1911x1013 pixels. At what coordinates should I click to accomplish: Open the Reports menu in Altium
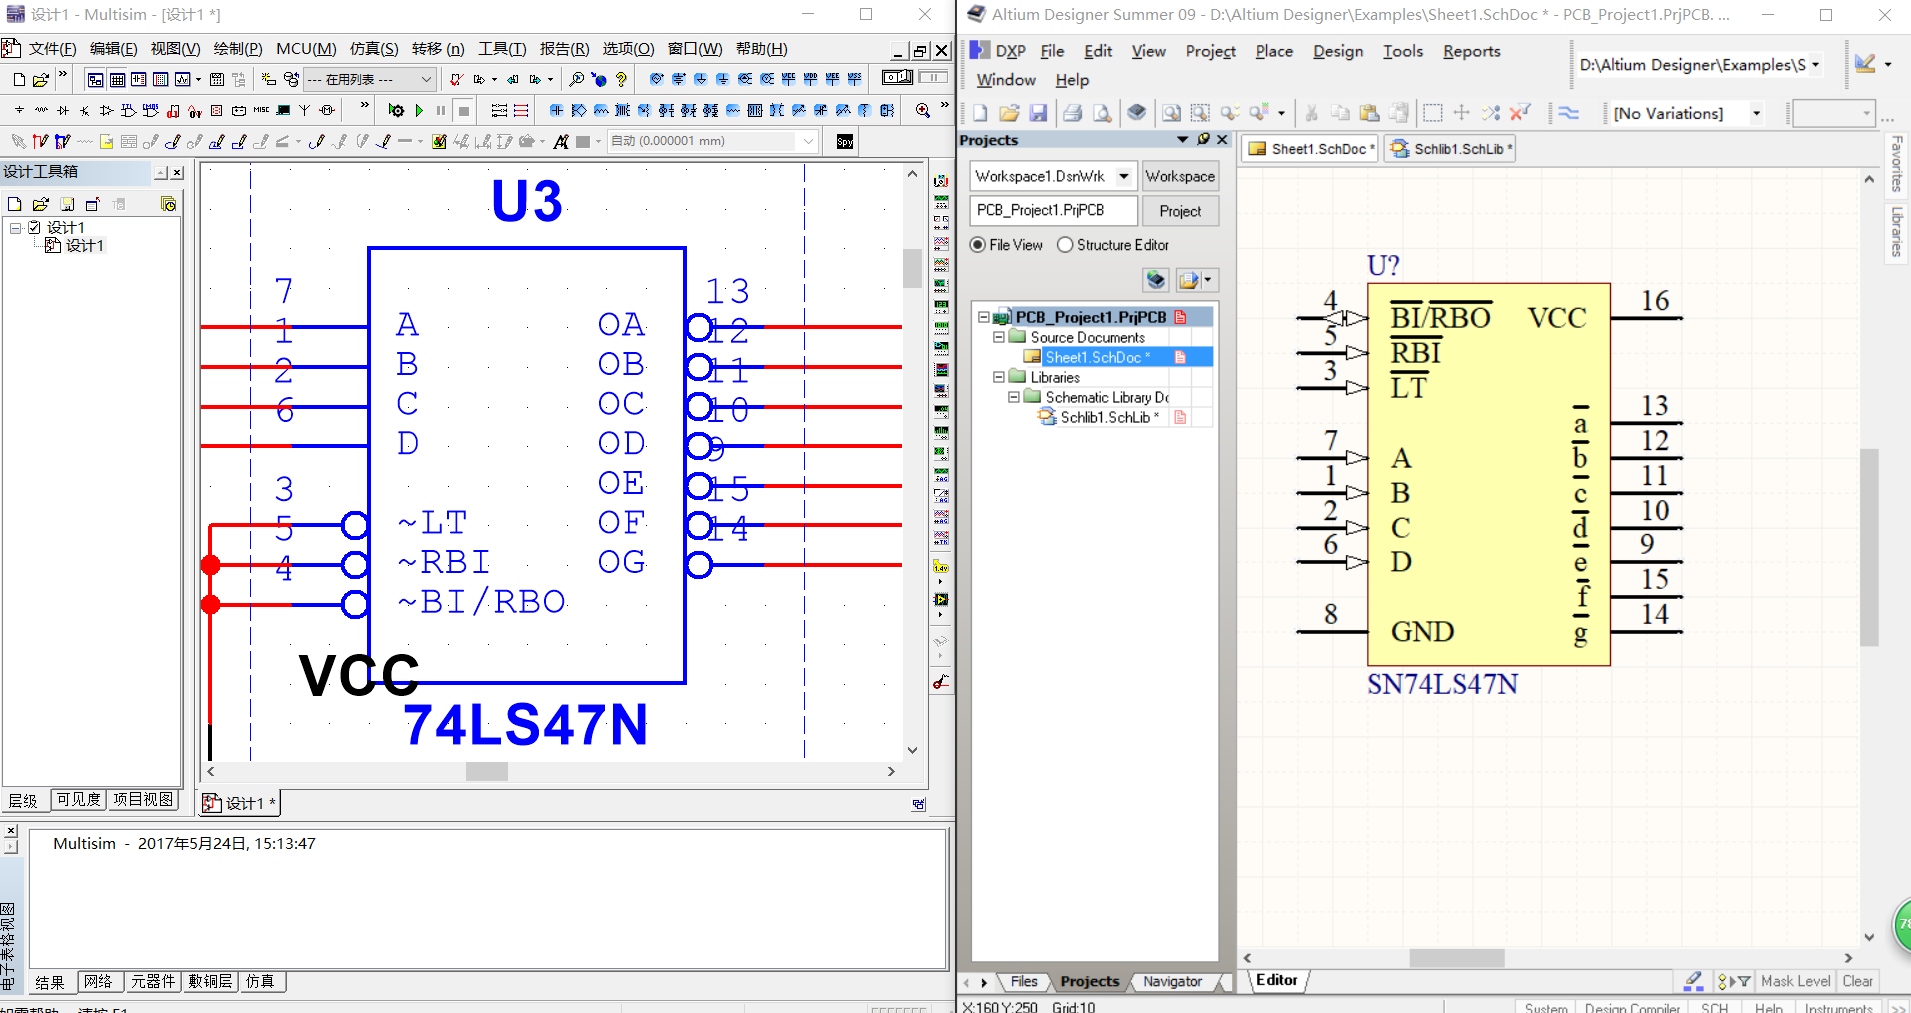(x=1471, y=51)
